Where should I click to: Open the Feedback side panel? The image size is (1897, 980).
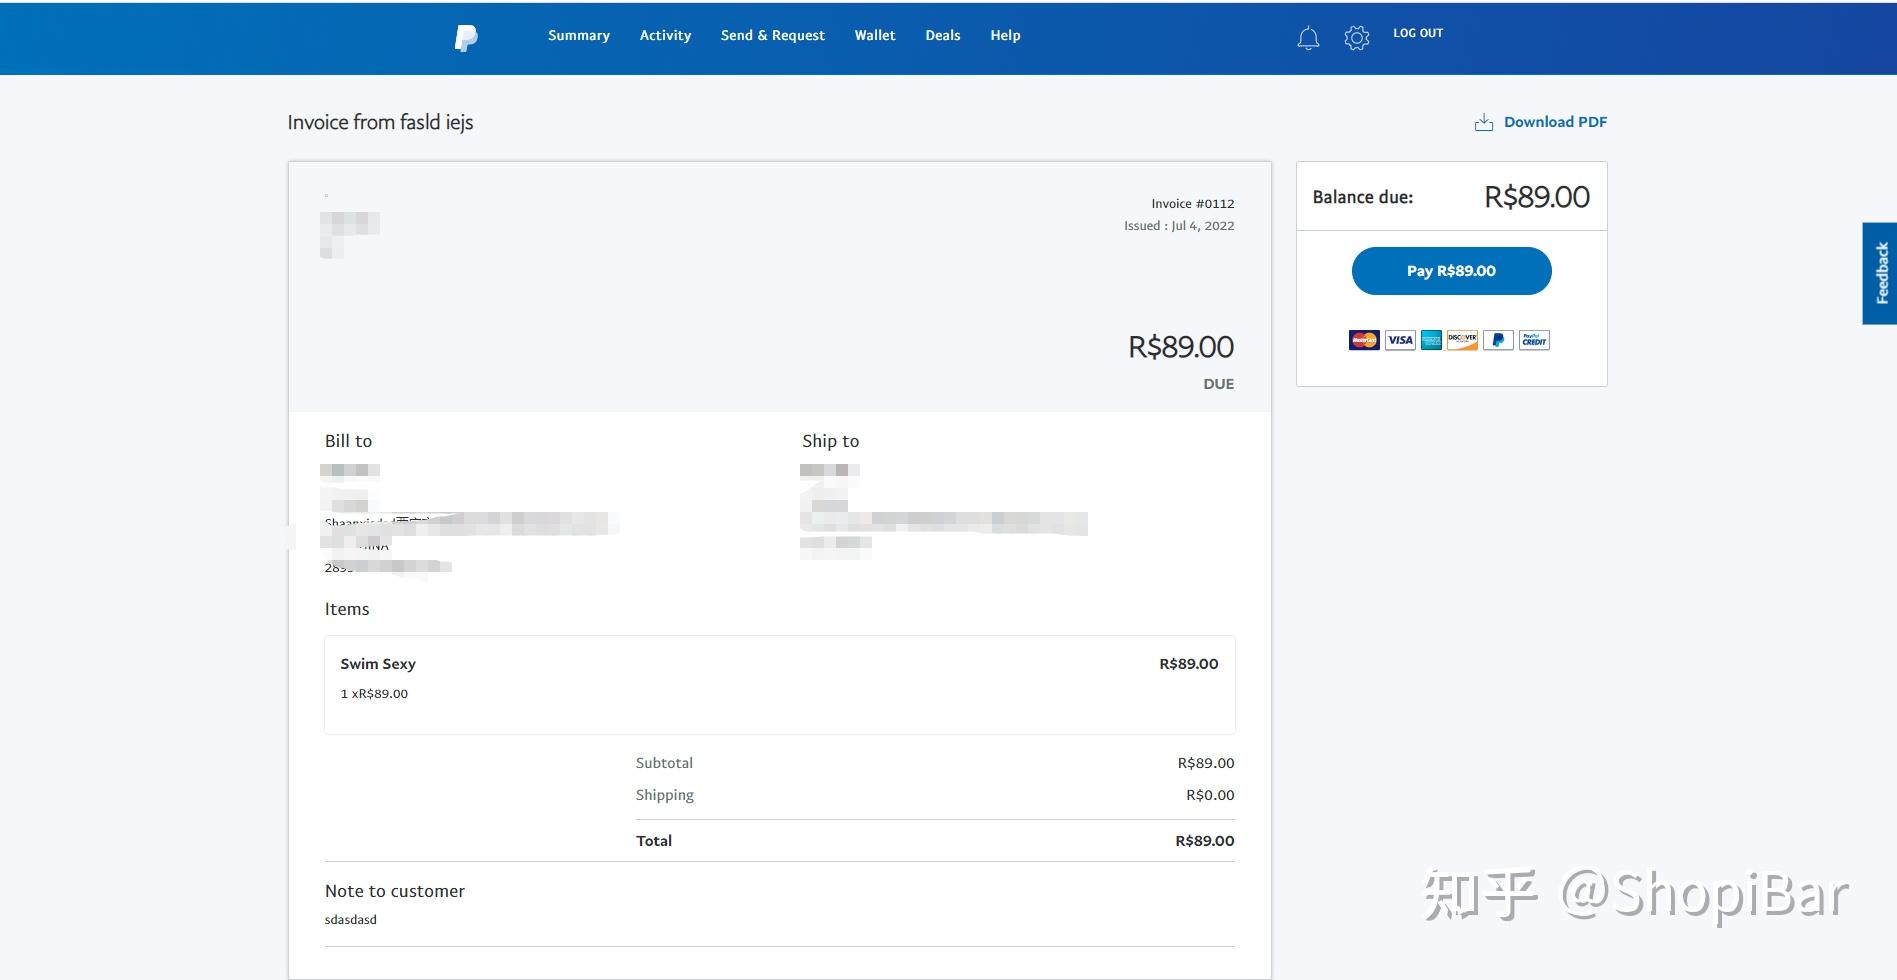tap(1883, 270)
